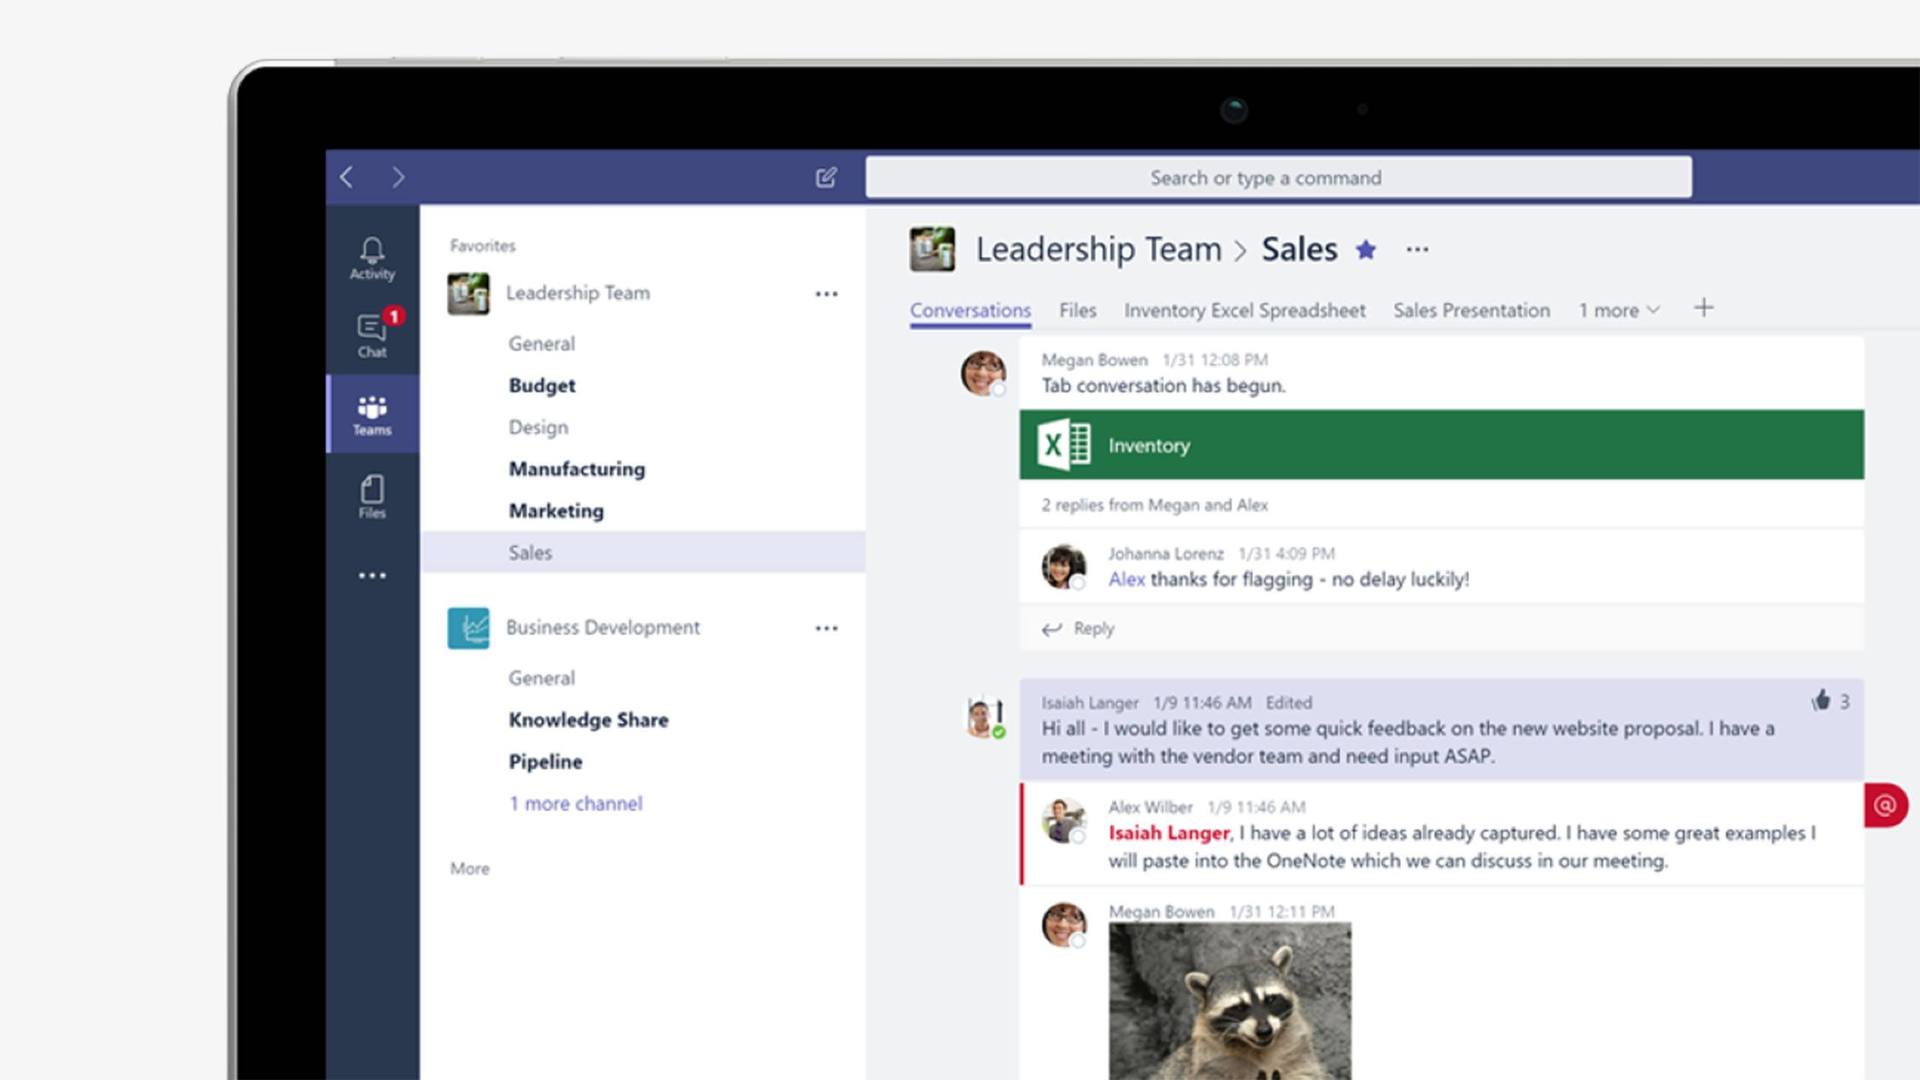Open the Sales Presentation tab
1920x1080 pixels.
tap(1471, 311)
